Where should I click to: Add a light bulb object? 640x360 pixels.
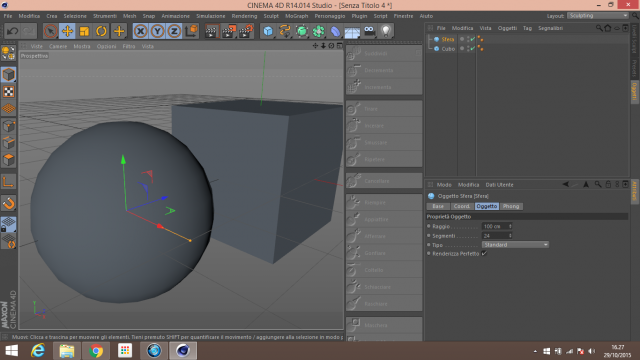(386, 31)
